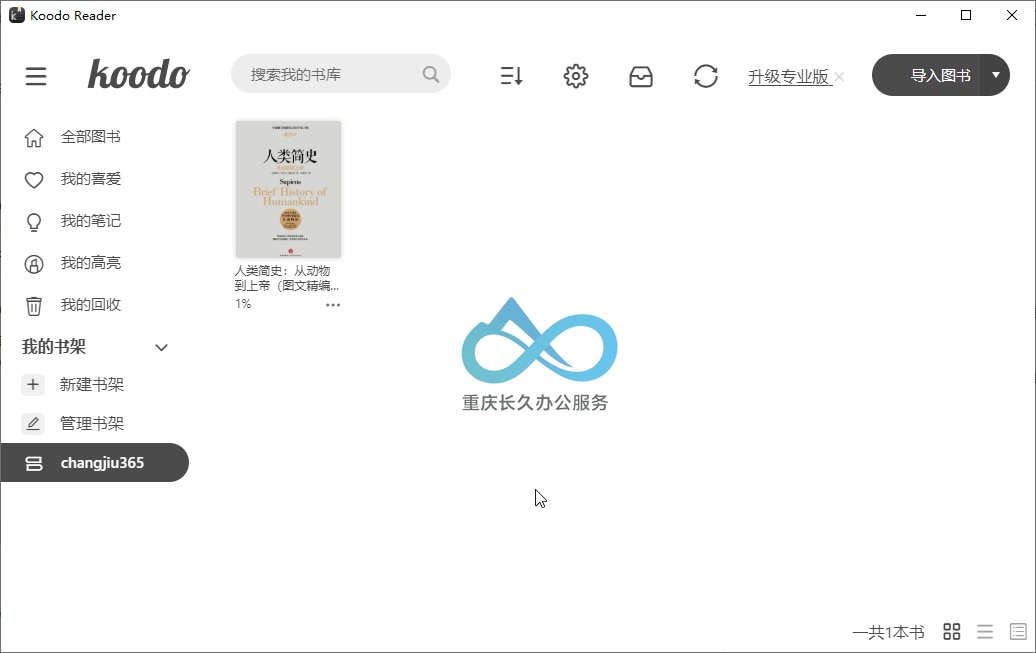Dismiss the upgrade to pro link
This screenshot has width=1036, height=653.
[x=839, y=77]
